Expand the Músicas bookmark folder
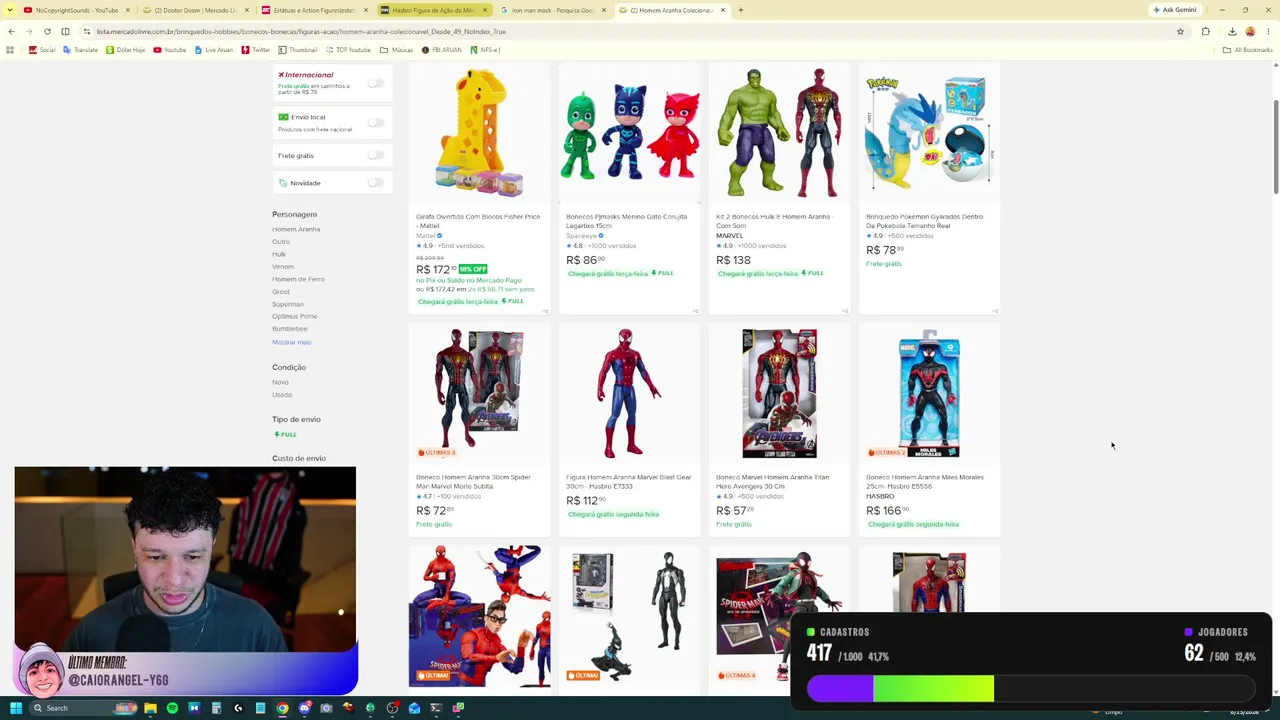1280x720 pixels. 396,49
